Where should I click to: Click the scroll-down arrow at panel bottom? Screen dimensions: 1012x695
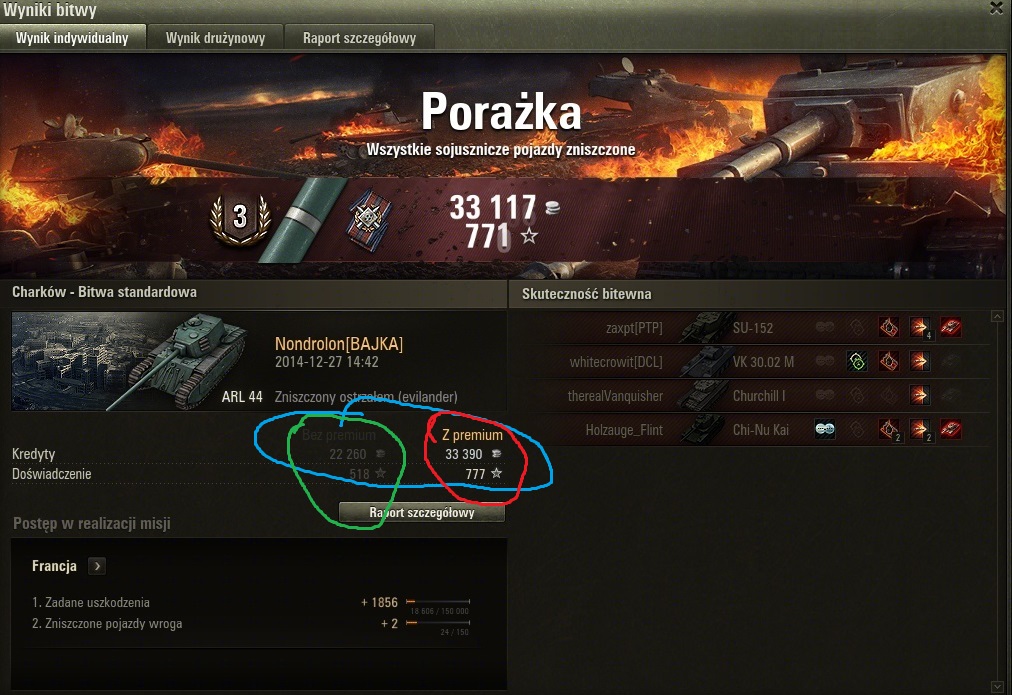pos(997,686)
